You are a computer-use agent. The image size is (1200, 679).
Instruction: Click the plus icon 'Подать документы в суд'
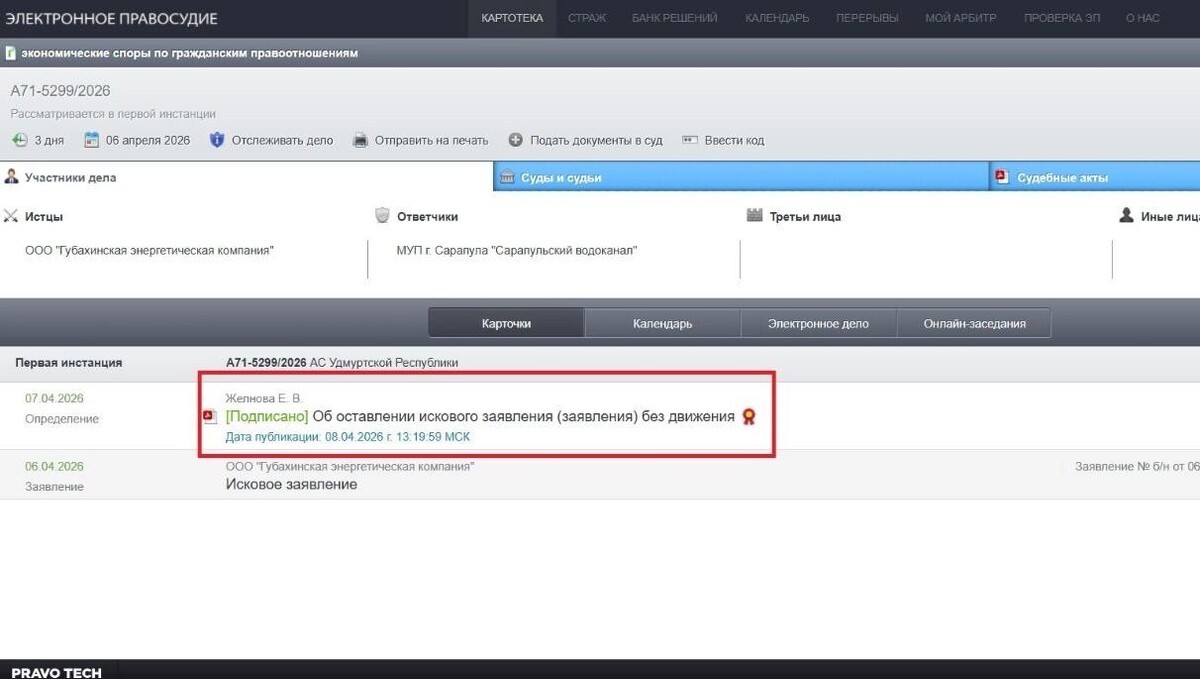[515, 140]
